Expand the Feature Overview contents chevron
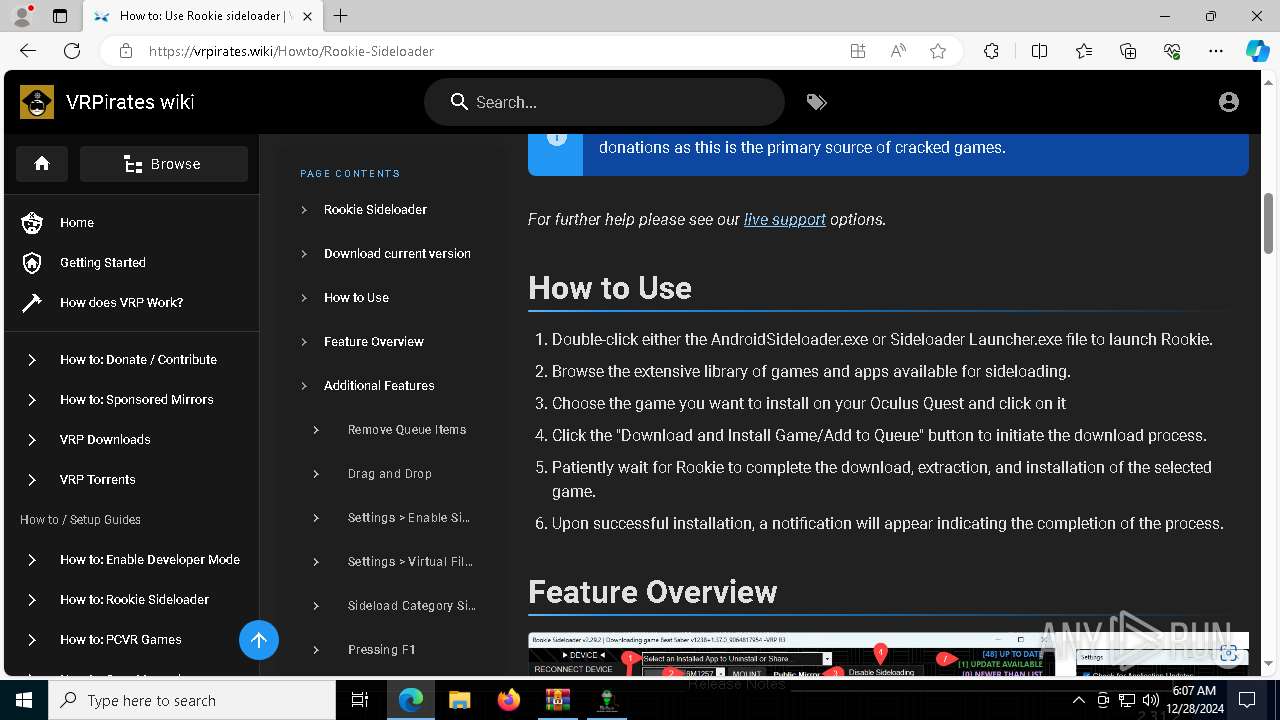 click(304, 341)
